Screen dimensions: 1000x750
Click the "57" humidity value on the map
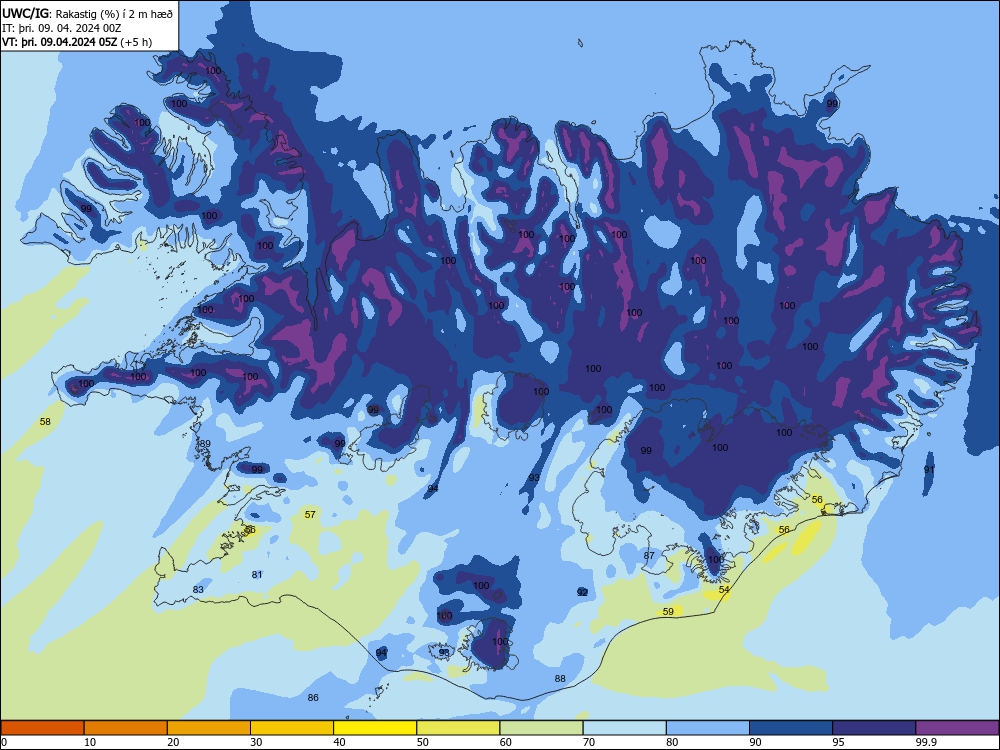tap(310, 515)
